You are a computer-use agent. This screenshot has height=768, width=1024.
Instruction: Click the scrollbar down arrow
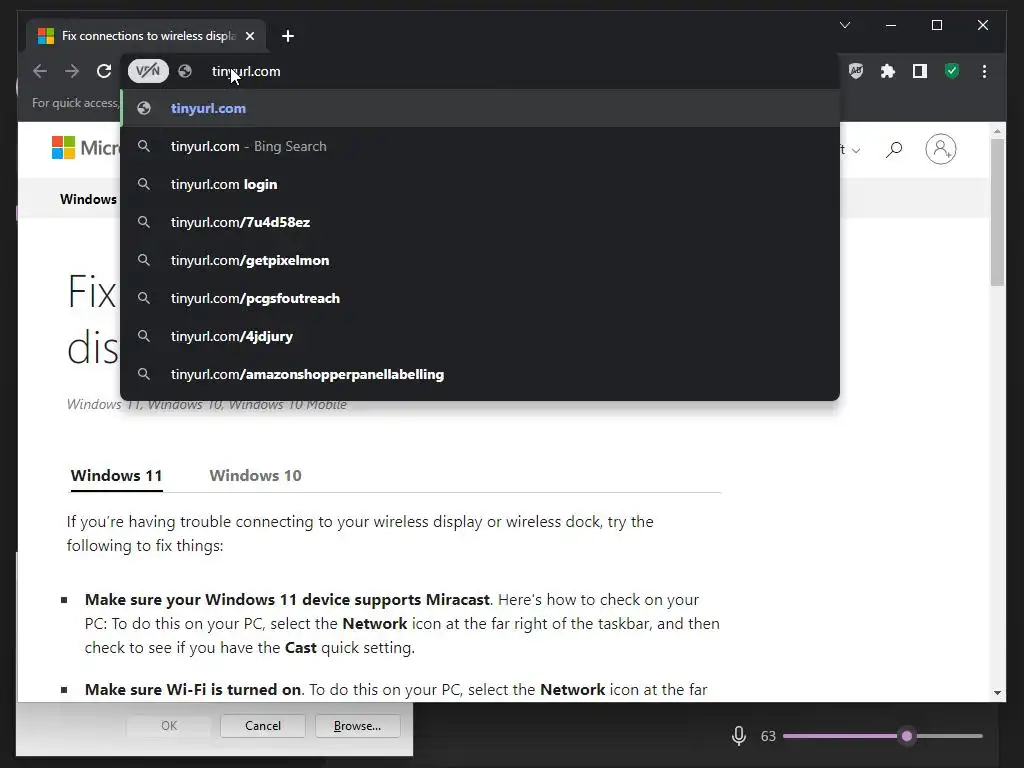(x=997, y=692)
